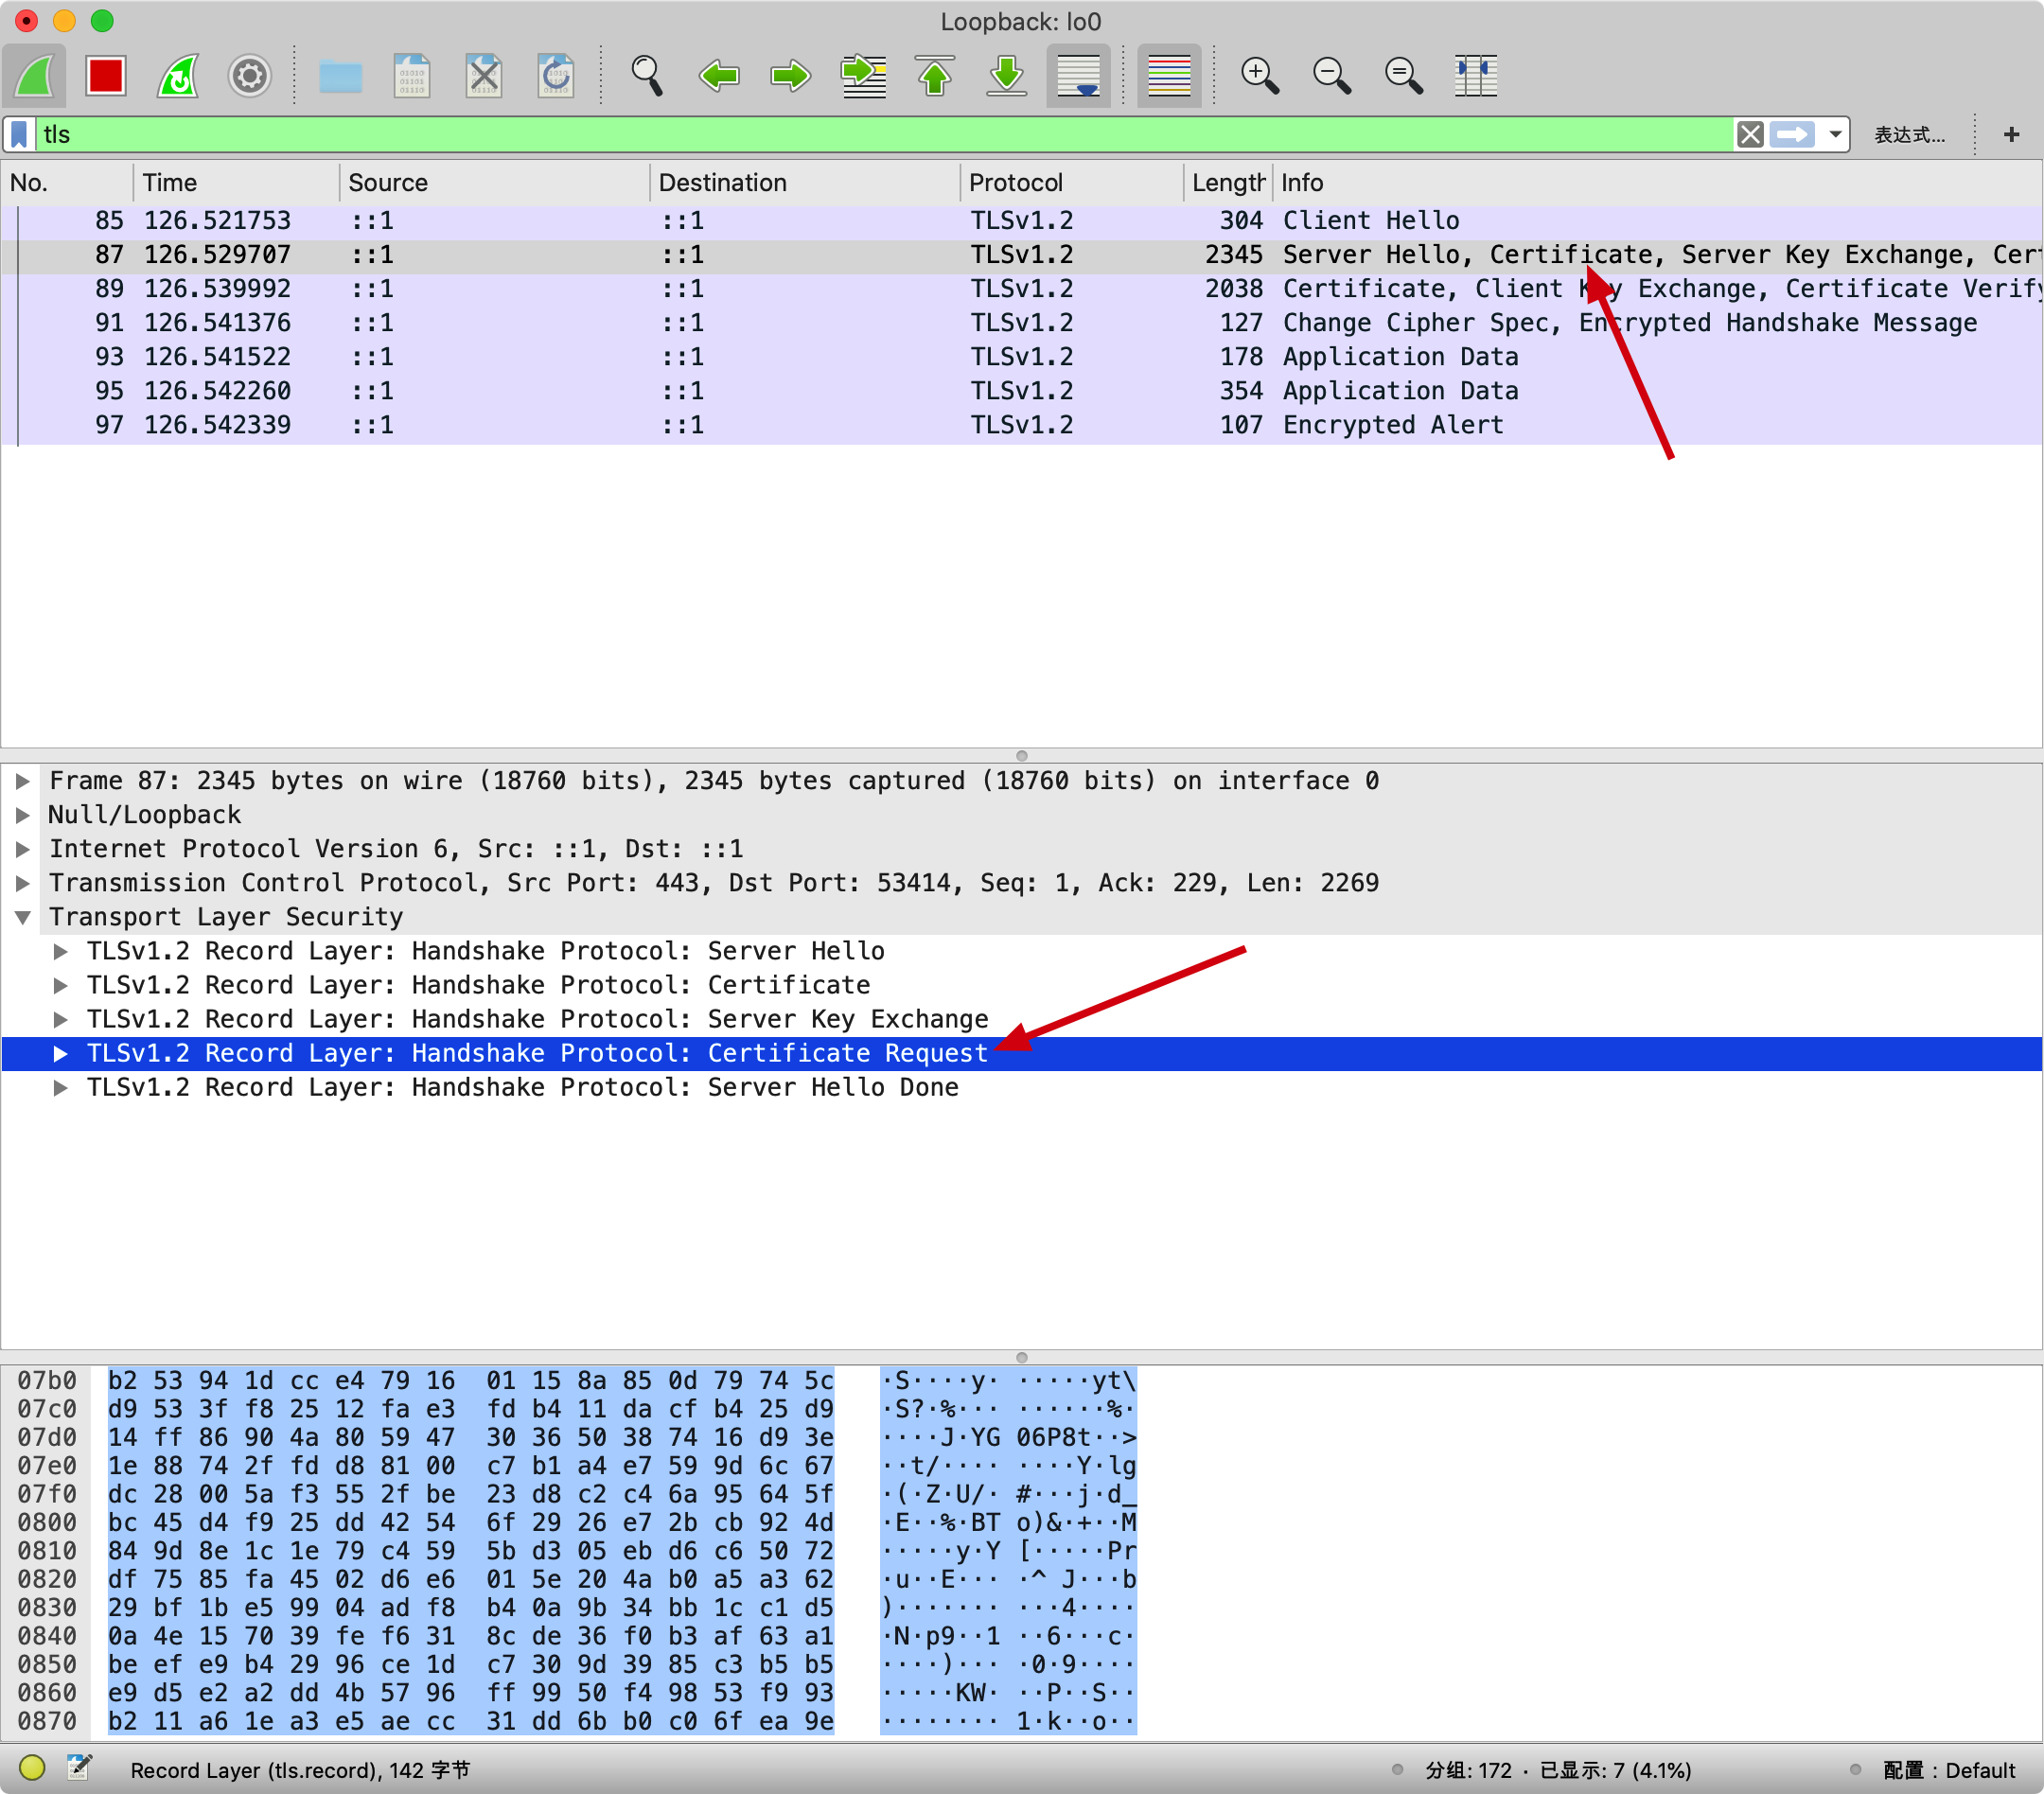This screenshot has height=1794, width=2044.
Task: Click the find packet magnifier icon
Action: click(x=646, y=76)
